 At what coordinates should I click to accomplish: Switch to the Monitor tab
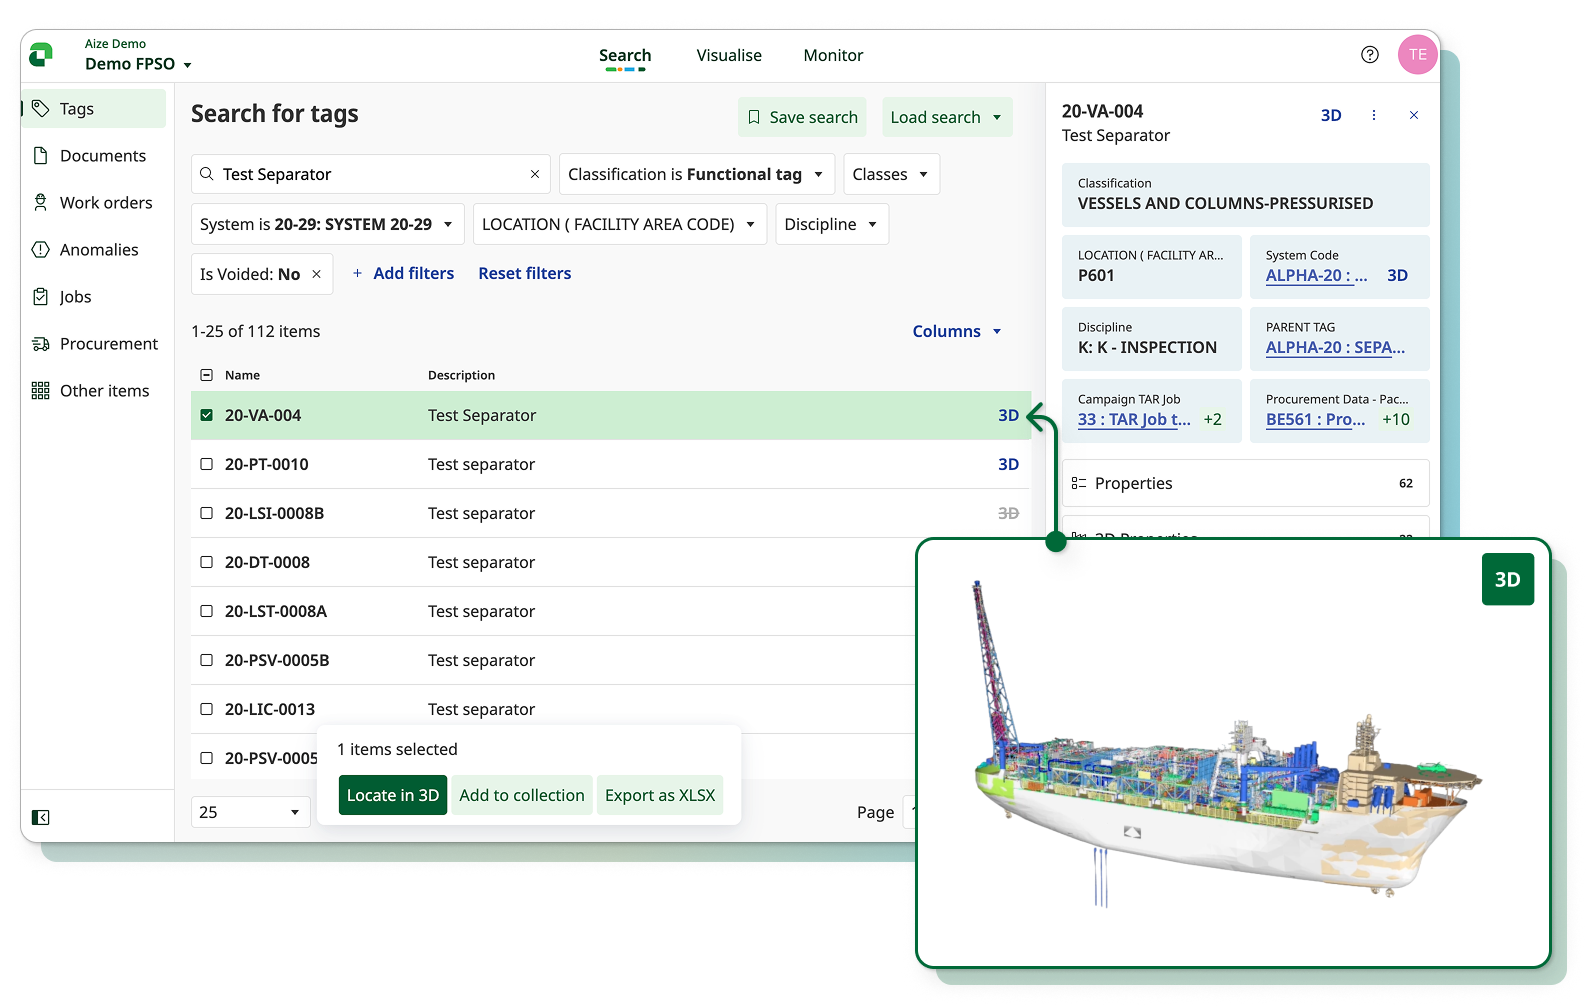833,56
